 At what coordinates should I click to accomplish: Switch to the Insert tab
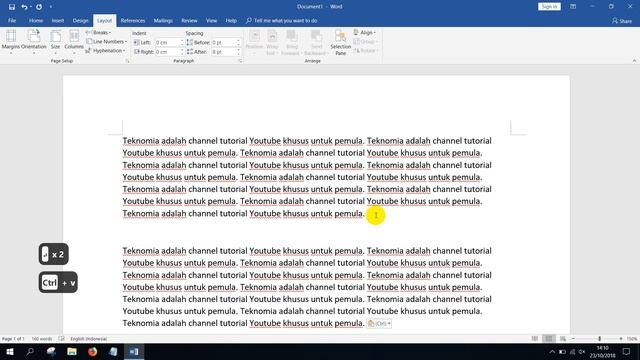[58, 20]
